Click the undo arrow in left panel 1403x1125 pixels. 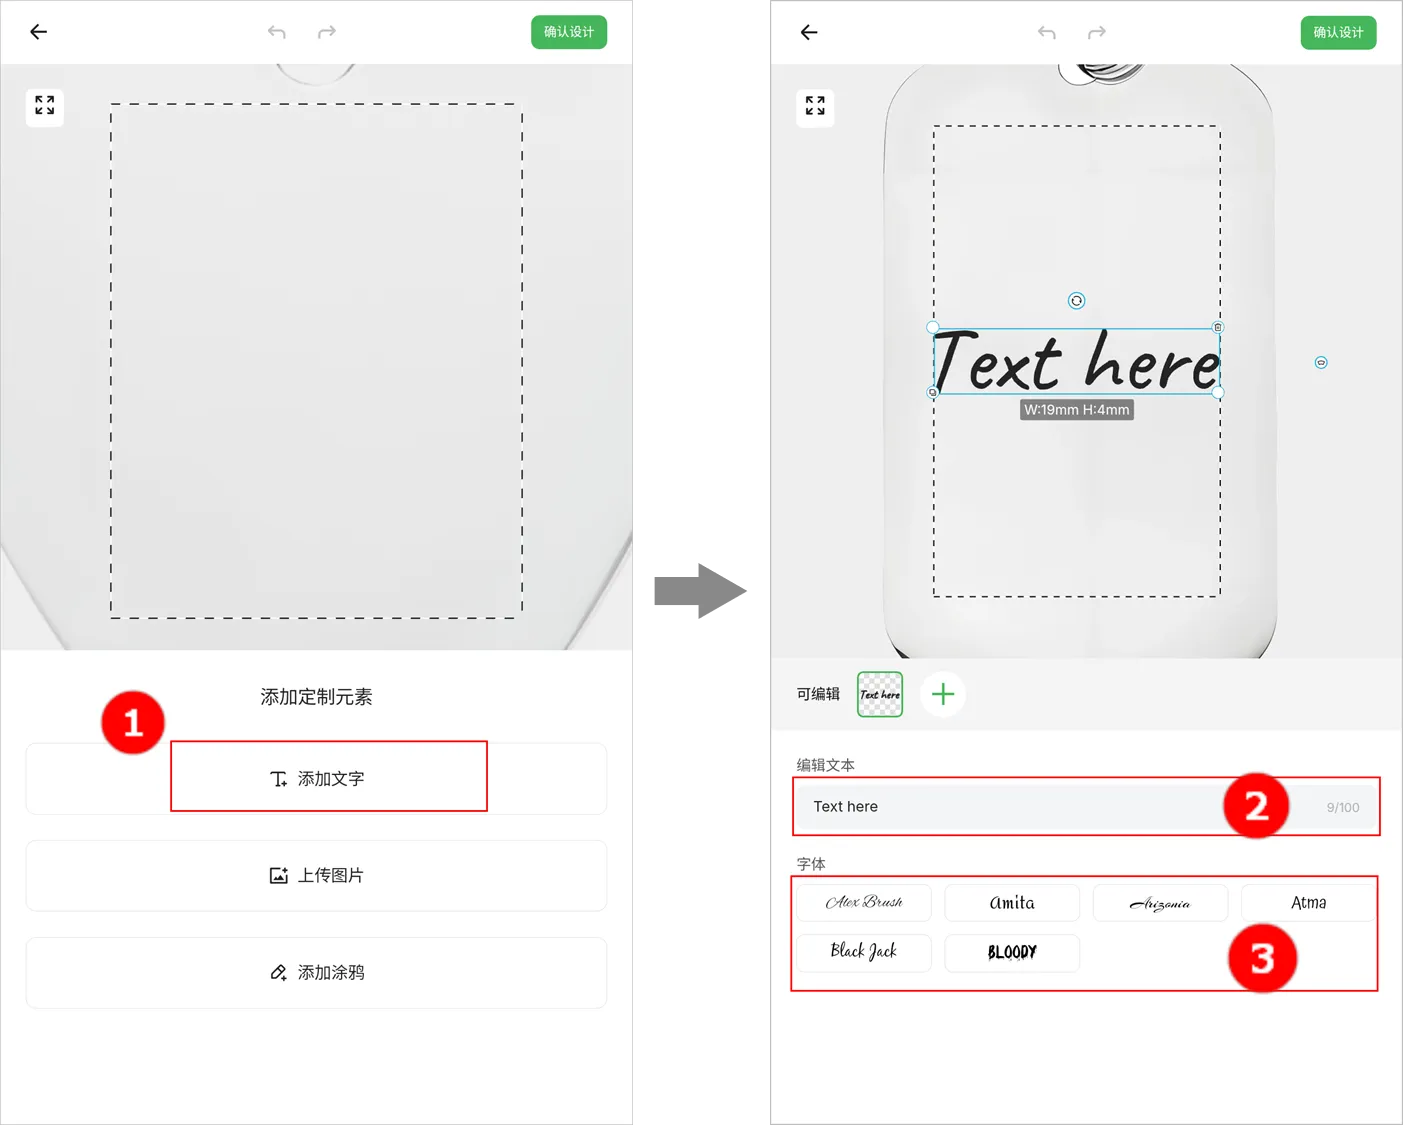tap(277, 32)
